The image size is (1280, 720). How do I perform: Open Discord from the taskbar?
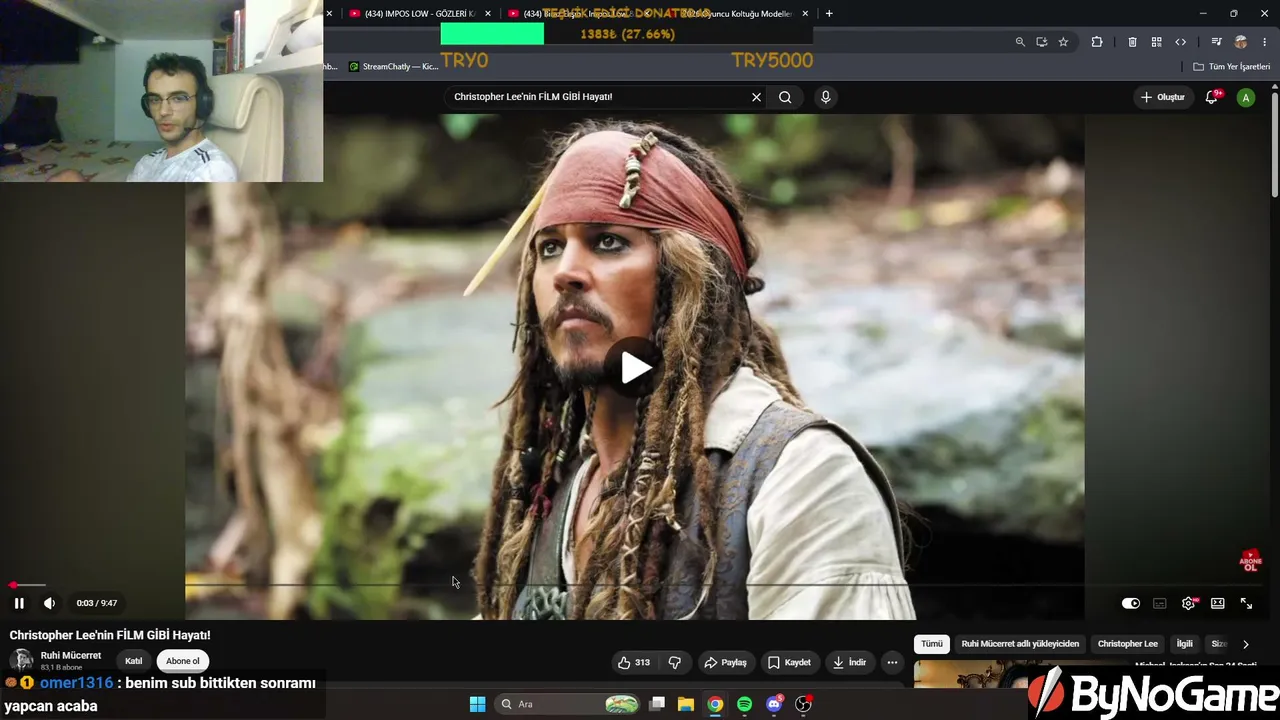(x=774, y=704)
